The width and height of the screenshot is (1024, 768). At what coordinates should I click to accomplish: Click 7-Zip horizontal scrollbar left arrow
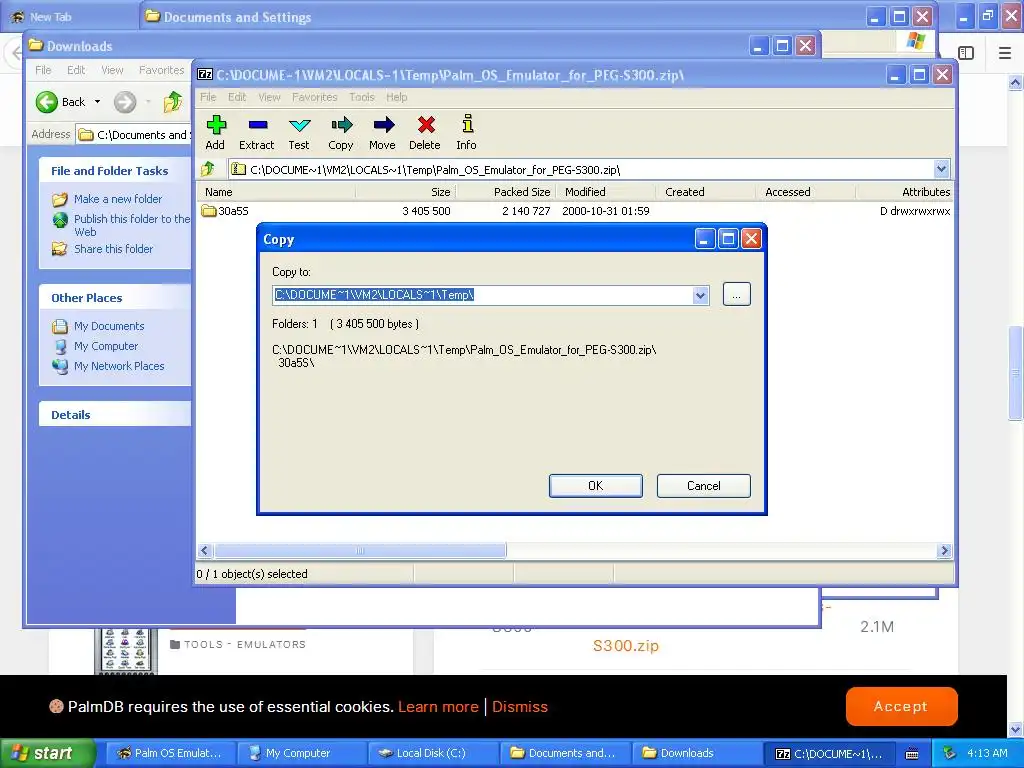point(204,551)
